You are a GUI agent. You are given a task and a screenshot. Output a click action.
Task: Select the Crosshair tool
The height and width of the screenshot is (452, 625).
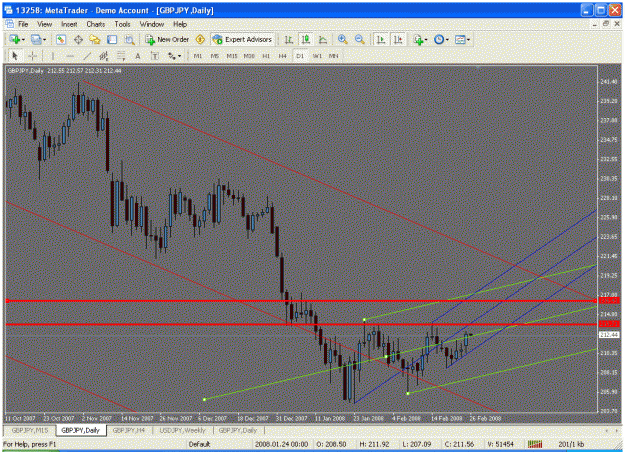pyautogui.click(x=32, y=56)
